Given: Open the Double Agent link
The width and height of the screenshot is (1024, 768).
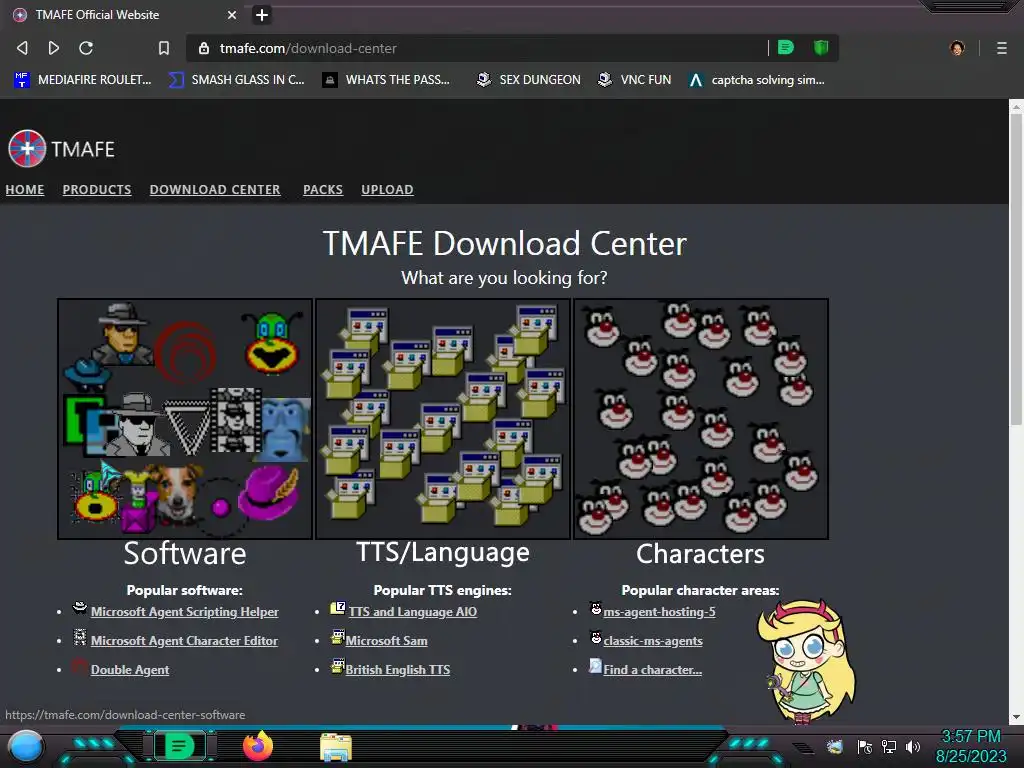Looking at the screenshot, I should 130,669.
